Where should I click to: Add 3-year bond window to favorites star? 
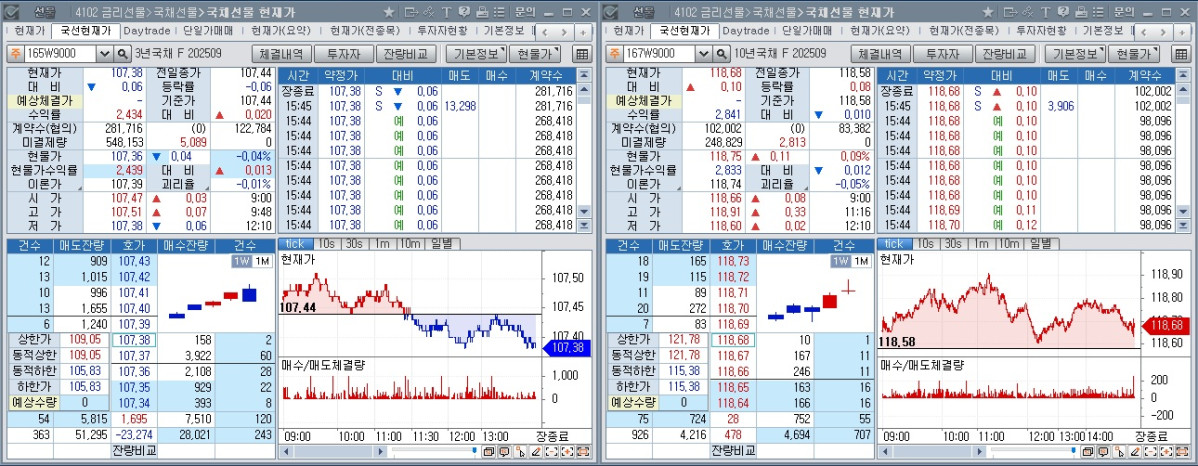pos(389,12)
